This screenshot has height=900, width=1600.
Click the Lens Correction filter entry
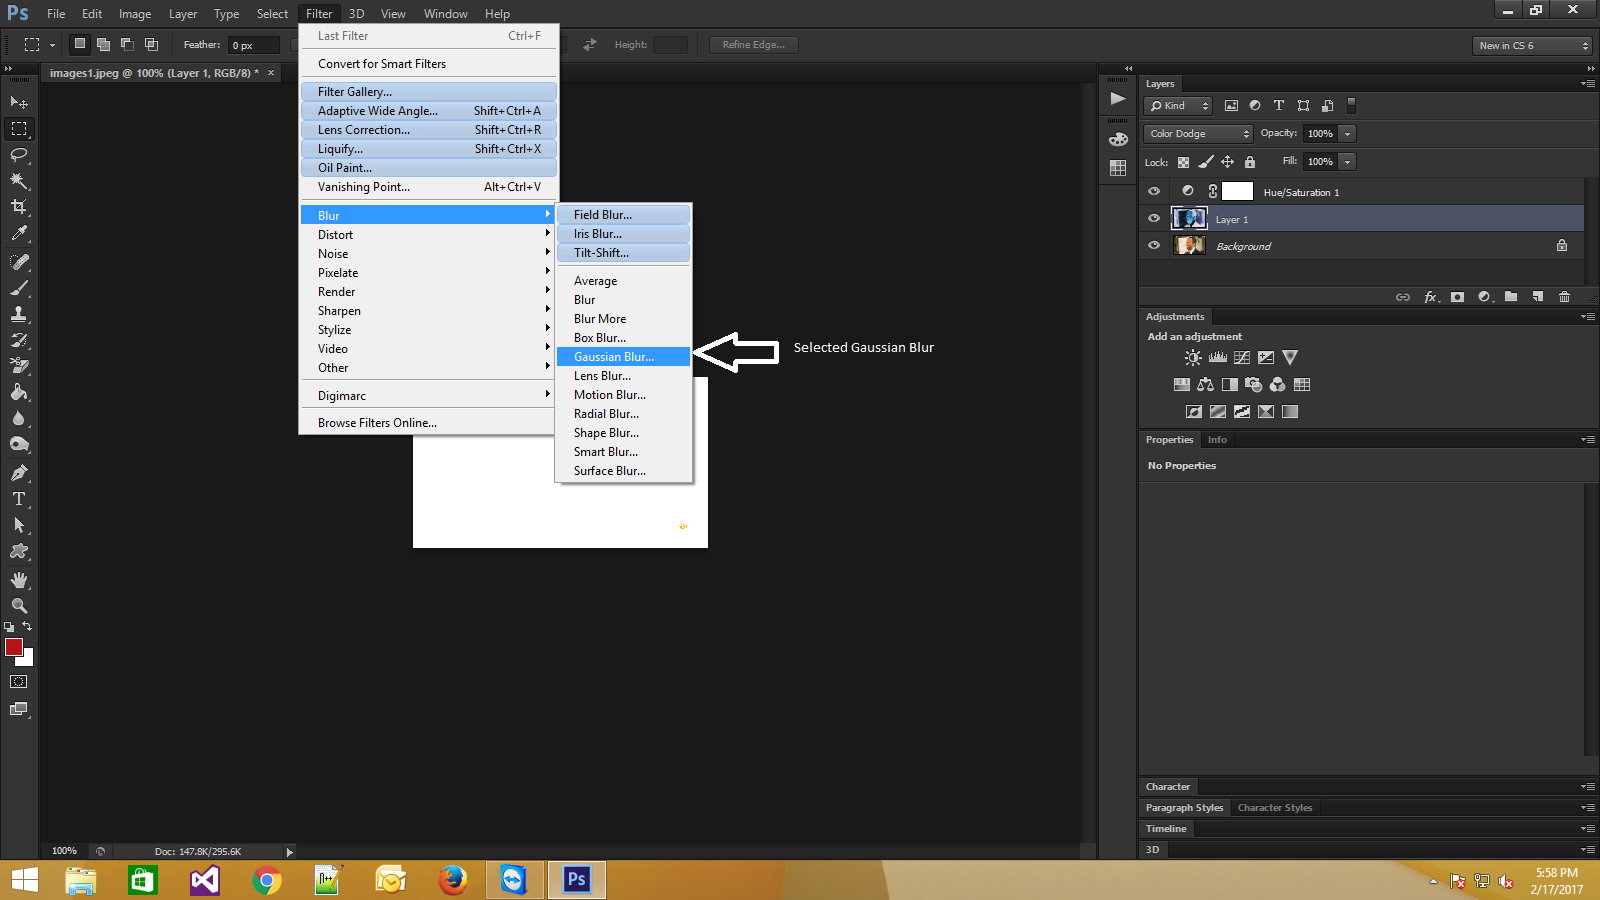coord(428,130)
